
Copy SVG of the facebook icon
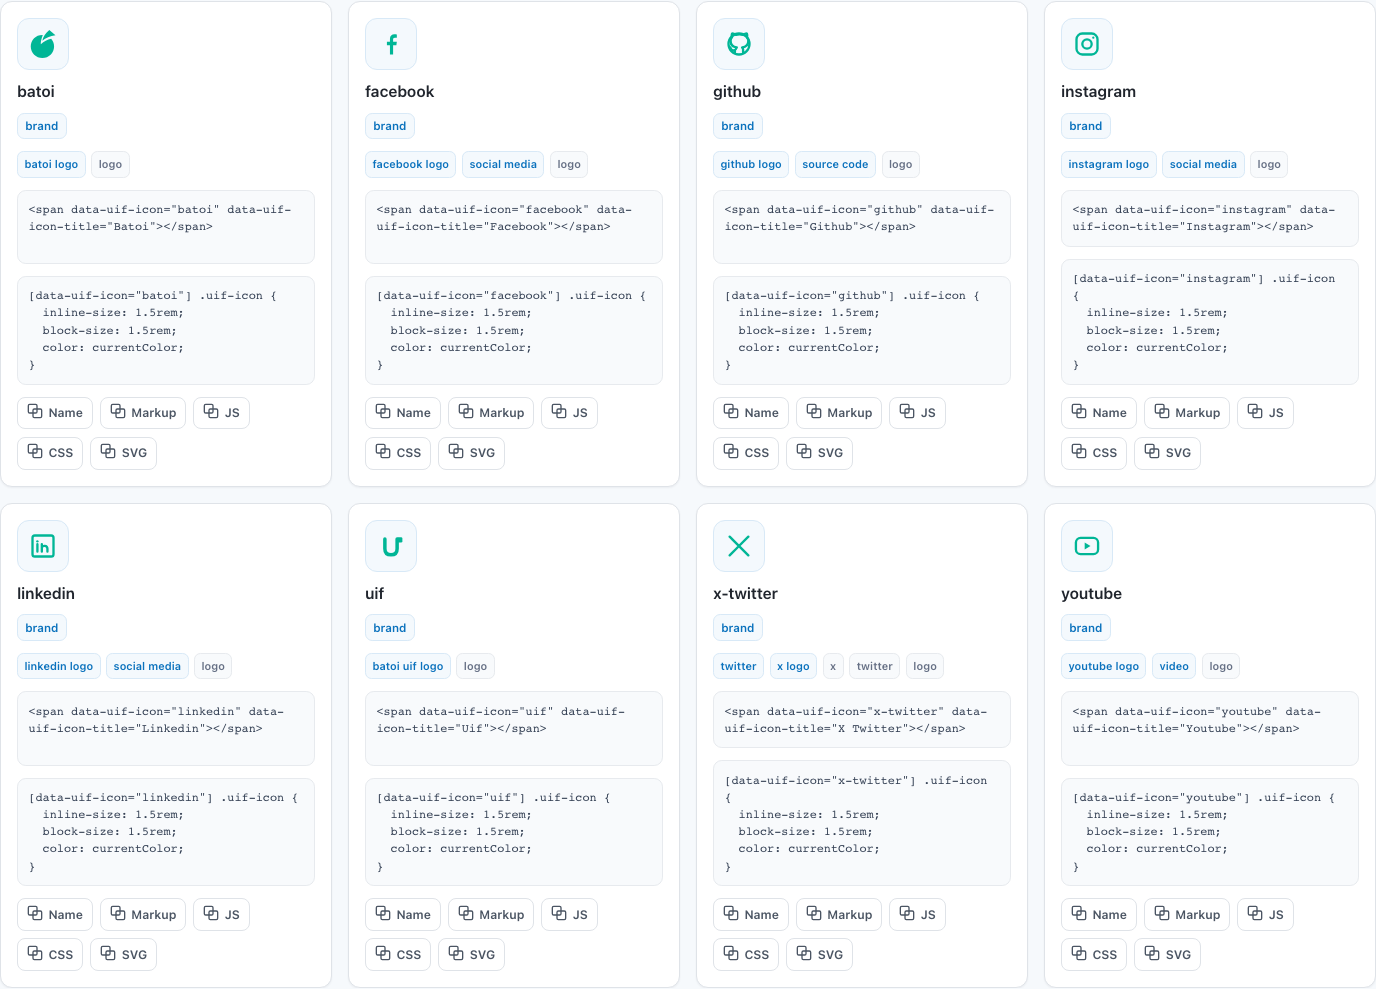pos(472,453)
